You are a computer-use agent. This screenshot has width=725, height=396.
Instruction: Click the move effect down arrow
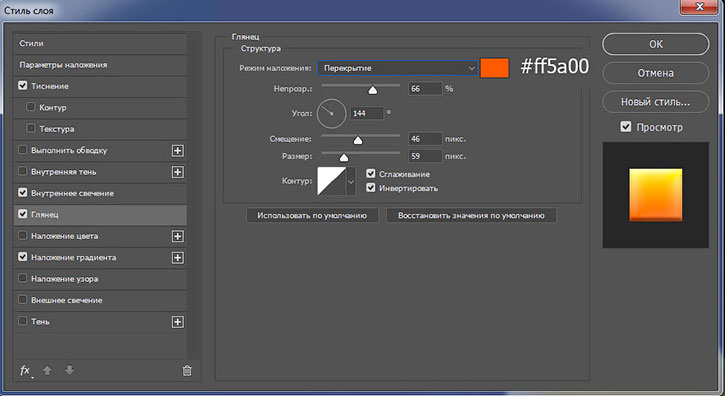click(x=69, y=370)
